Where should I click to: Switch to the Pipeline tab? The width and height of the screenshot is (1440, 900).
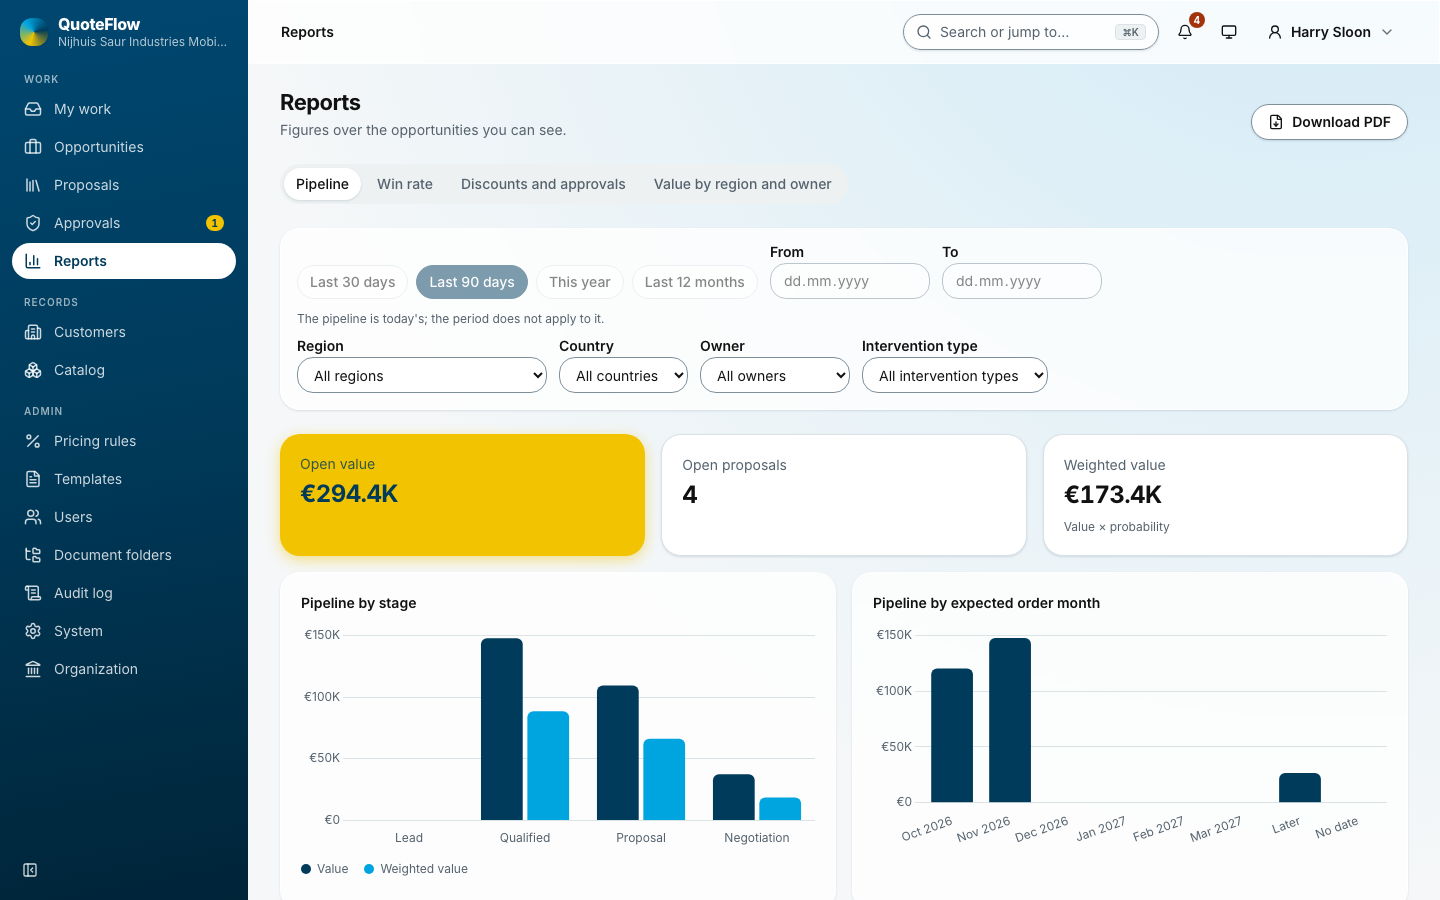[322, 184]
